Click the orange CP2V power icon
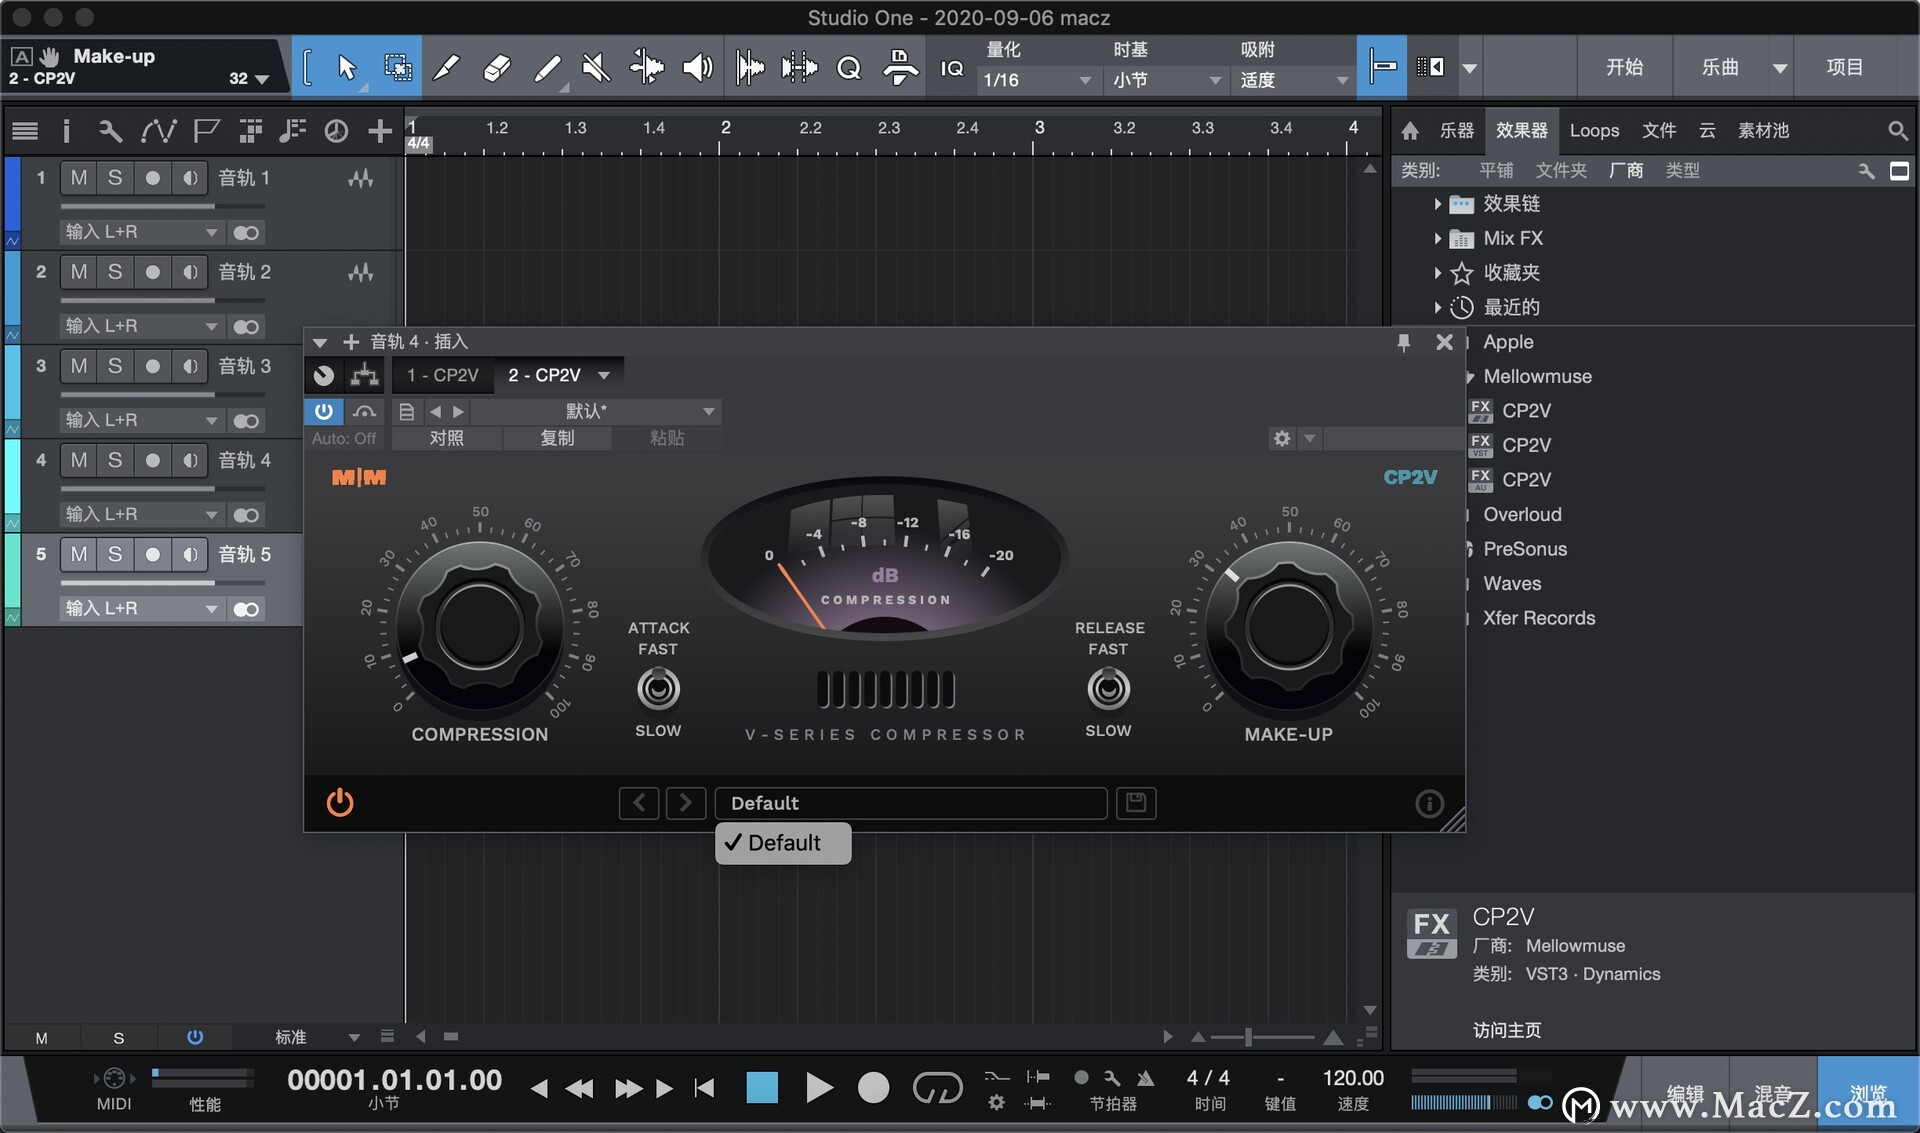Screen dimensions: 1920x1133 click(x=340, y=802)
